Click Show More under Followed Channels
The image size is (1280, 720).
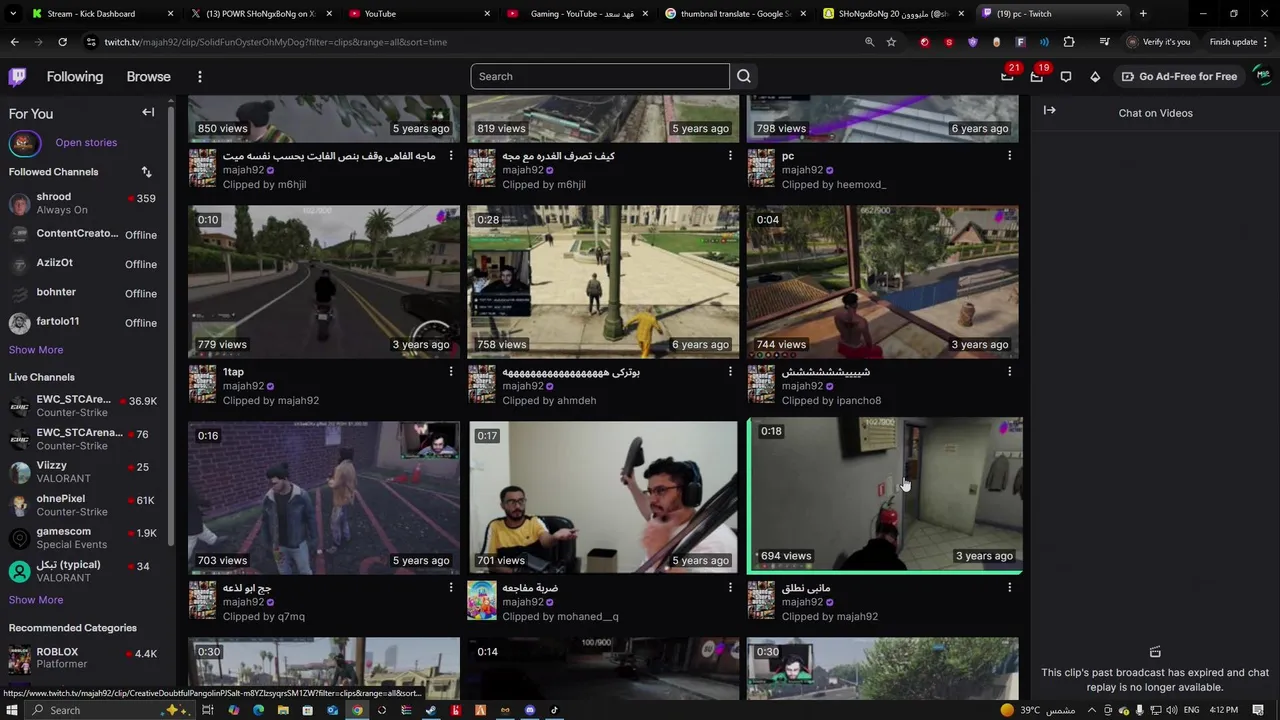36,350
